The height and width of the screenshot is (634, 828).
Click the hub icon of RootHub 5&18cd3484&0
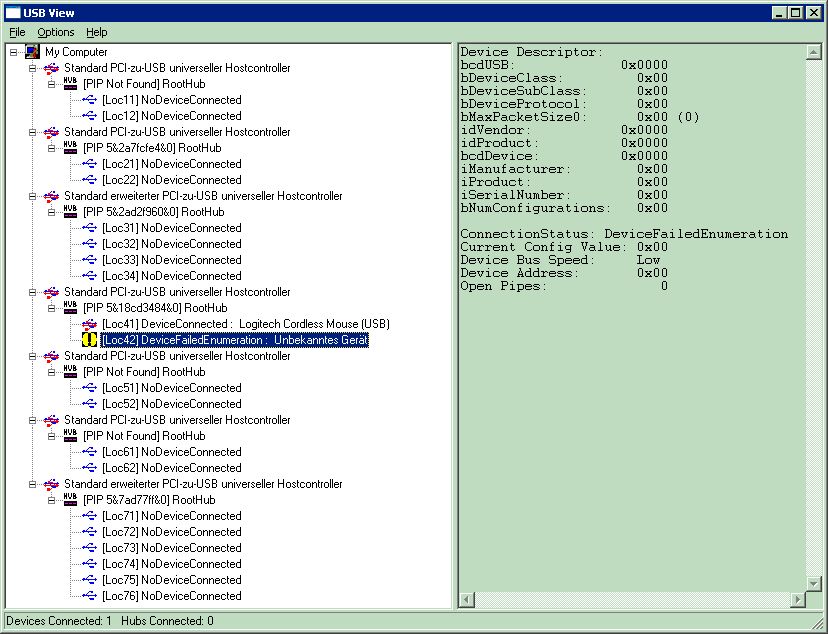(x=70, y=308)
